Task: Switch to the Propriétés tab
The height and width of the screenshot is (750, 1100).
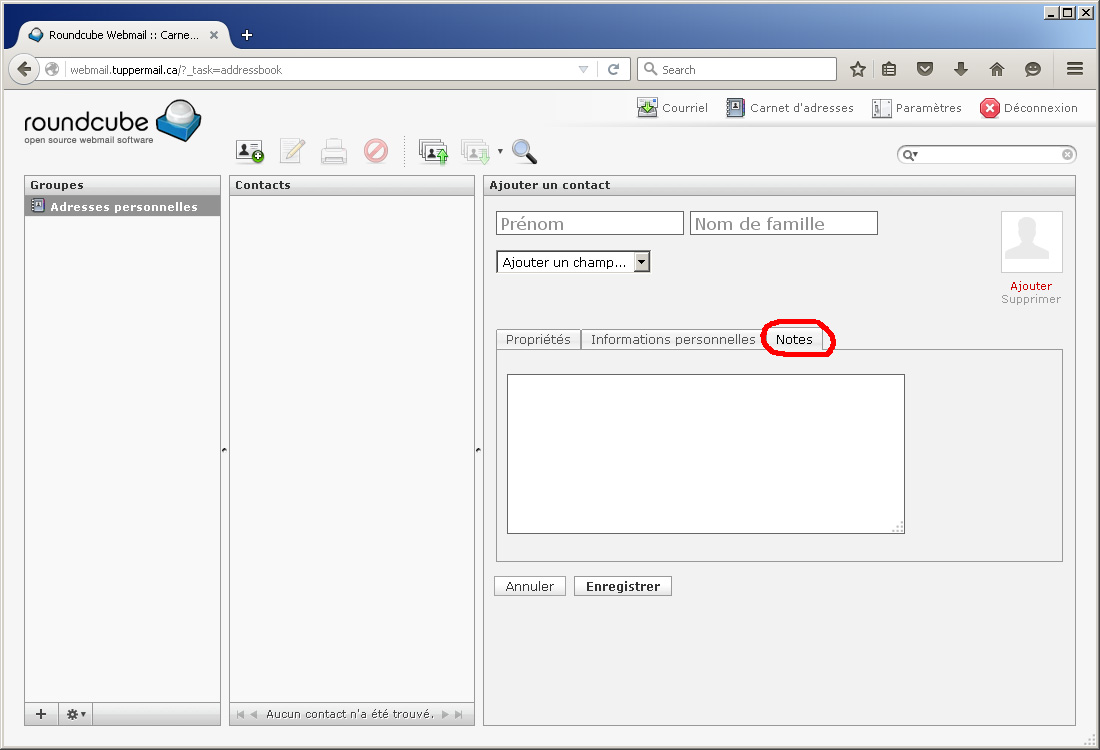Action: coord(538,339)
